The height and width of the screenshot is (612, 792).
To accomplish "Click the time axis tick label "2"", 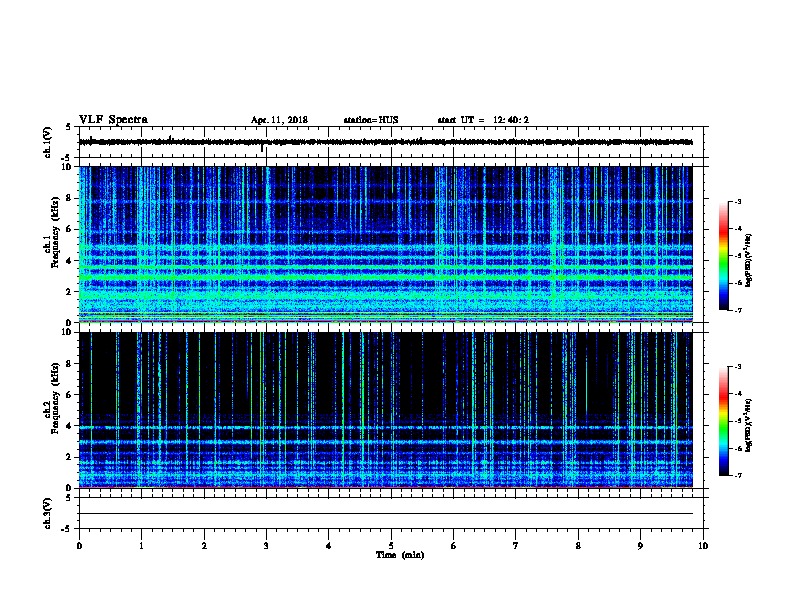I will tap(204, 546).
